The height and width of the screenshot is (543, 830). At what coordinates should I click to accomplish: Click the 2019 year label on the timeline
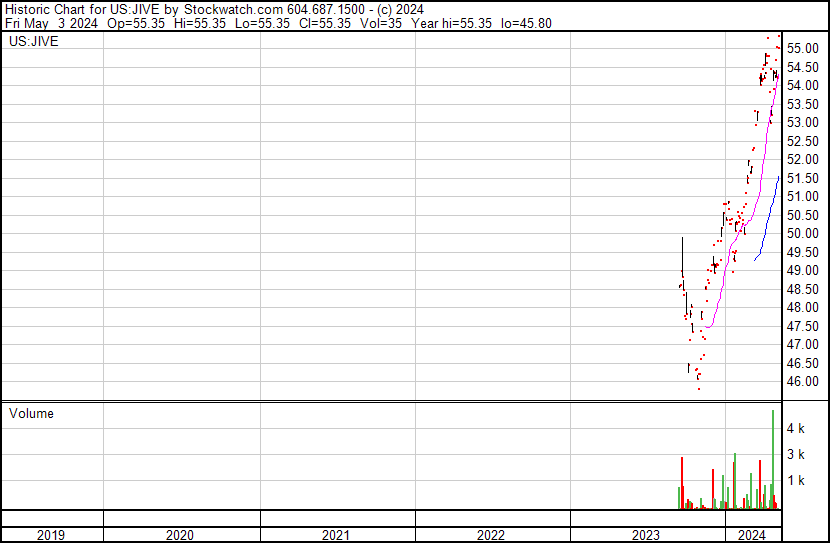coord(51,535)
